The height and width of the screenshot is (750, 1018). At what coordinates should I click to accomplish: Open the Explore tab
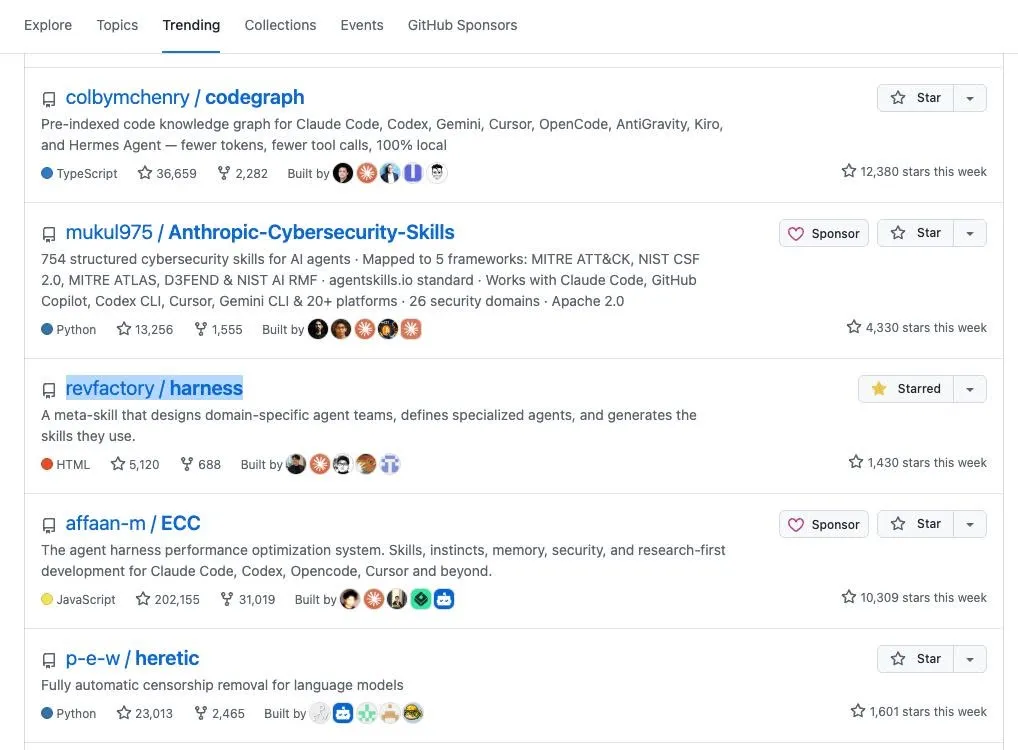[x=48, y=25]
